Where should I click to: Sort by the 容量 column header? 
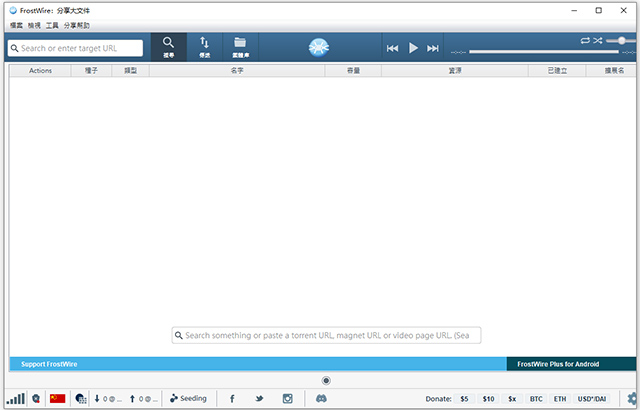click(353, 71)
